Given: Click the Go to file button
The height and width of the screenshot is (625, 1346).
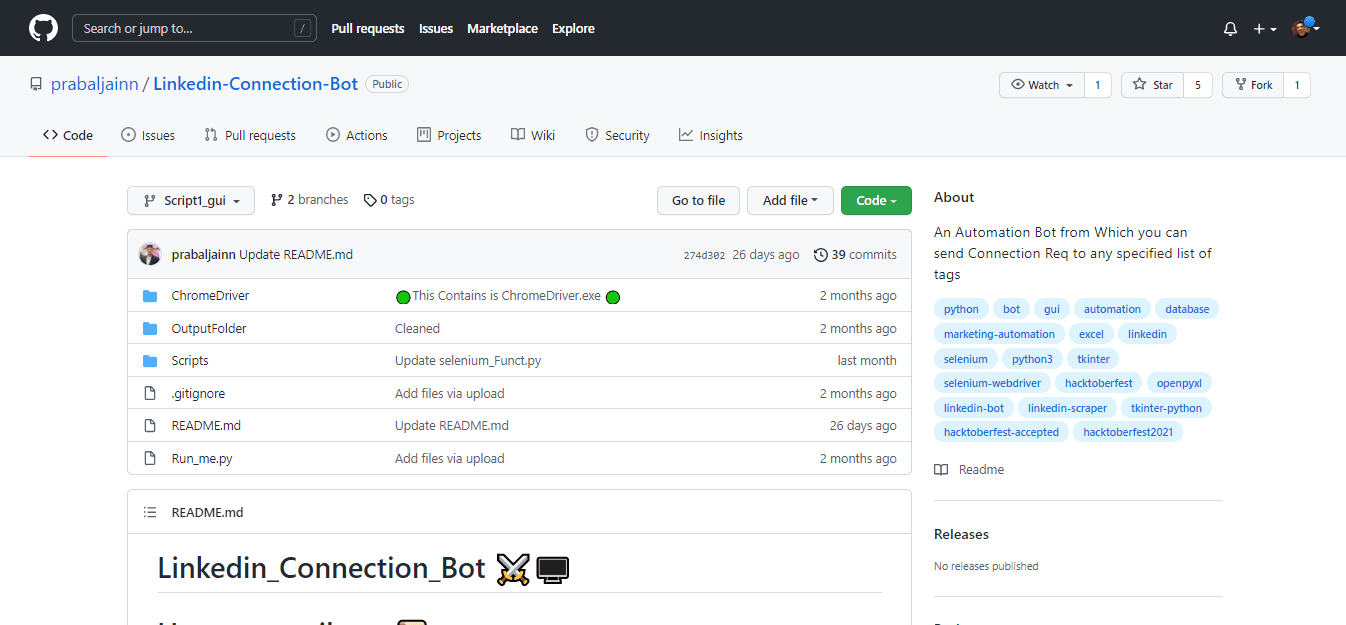Looking at the screenshot, I should point(698,201).
